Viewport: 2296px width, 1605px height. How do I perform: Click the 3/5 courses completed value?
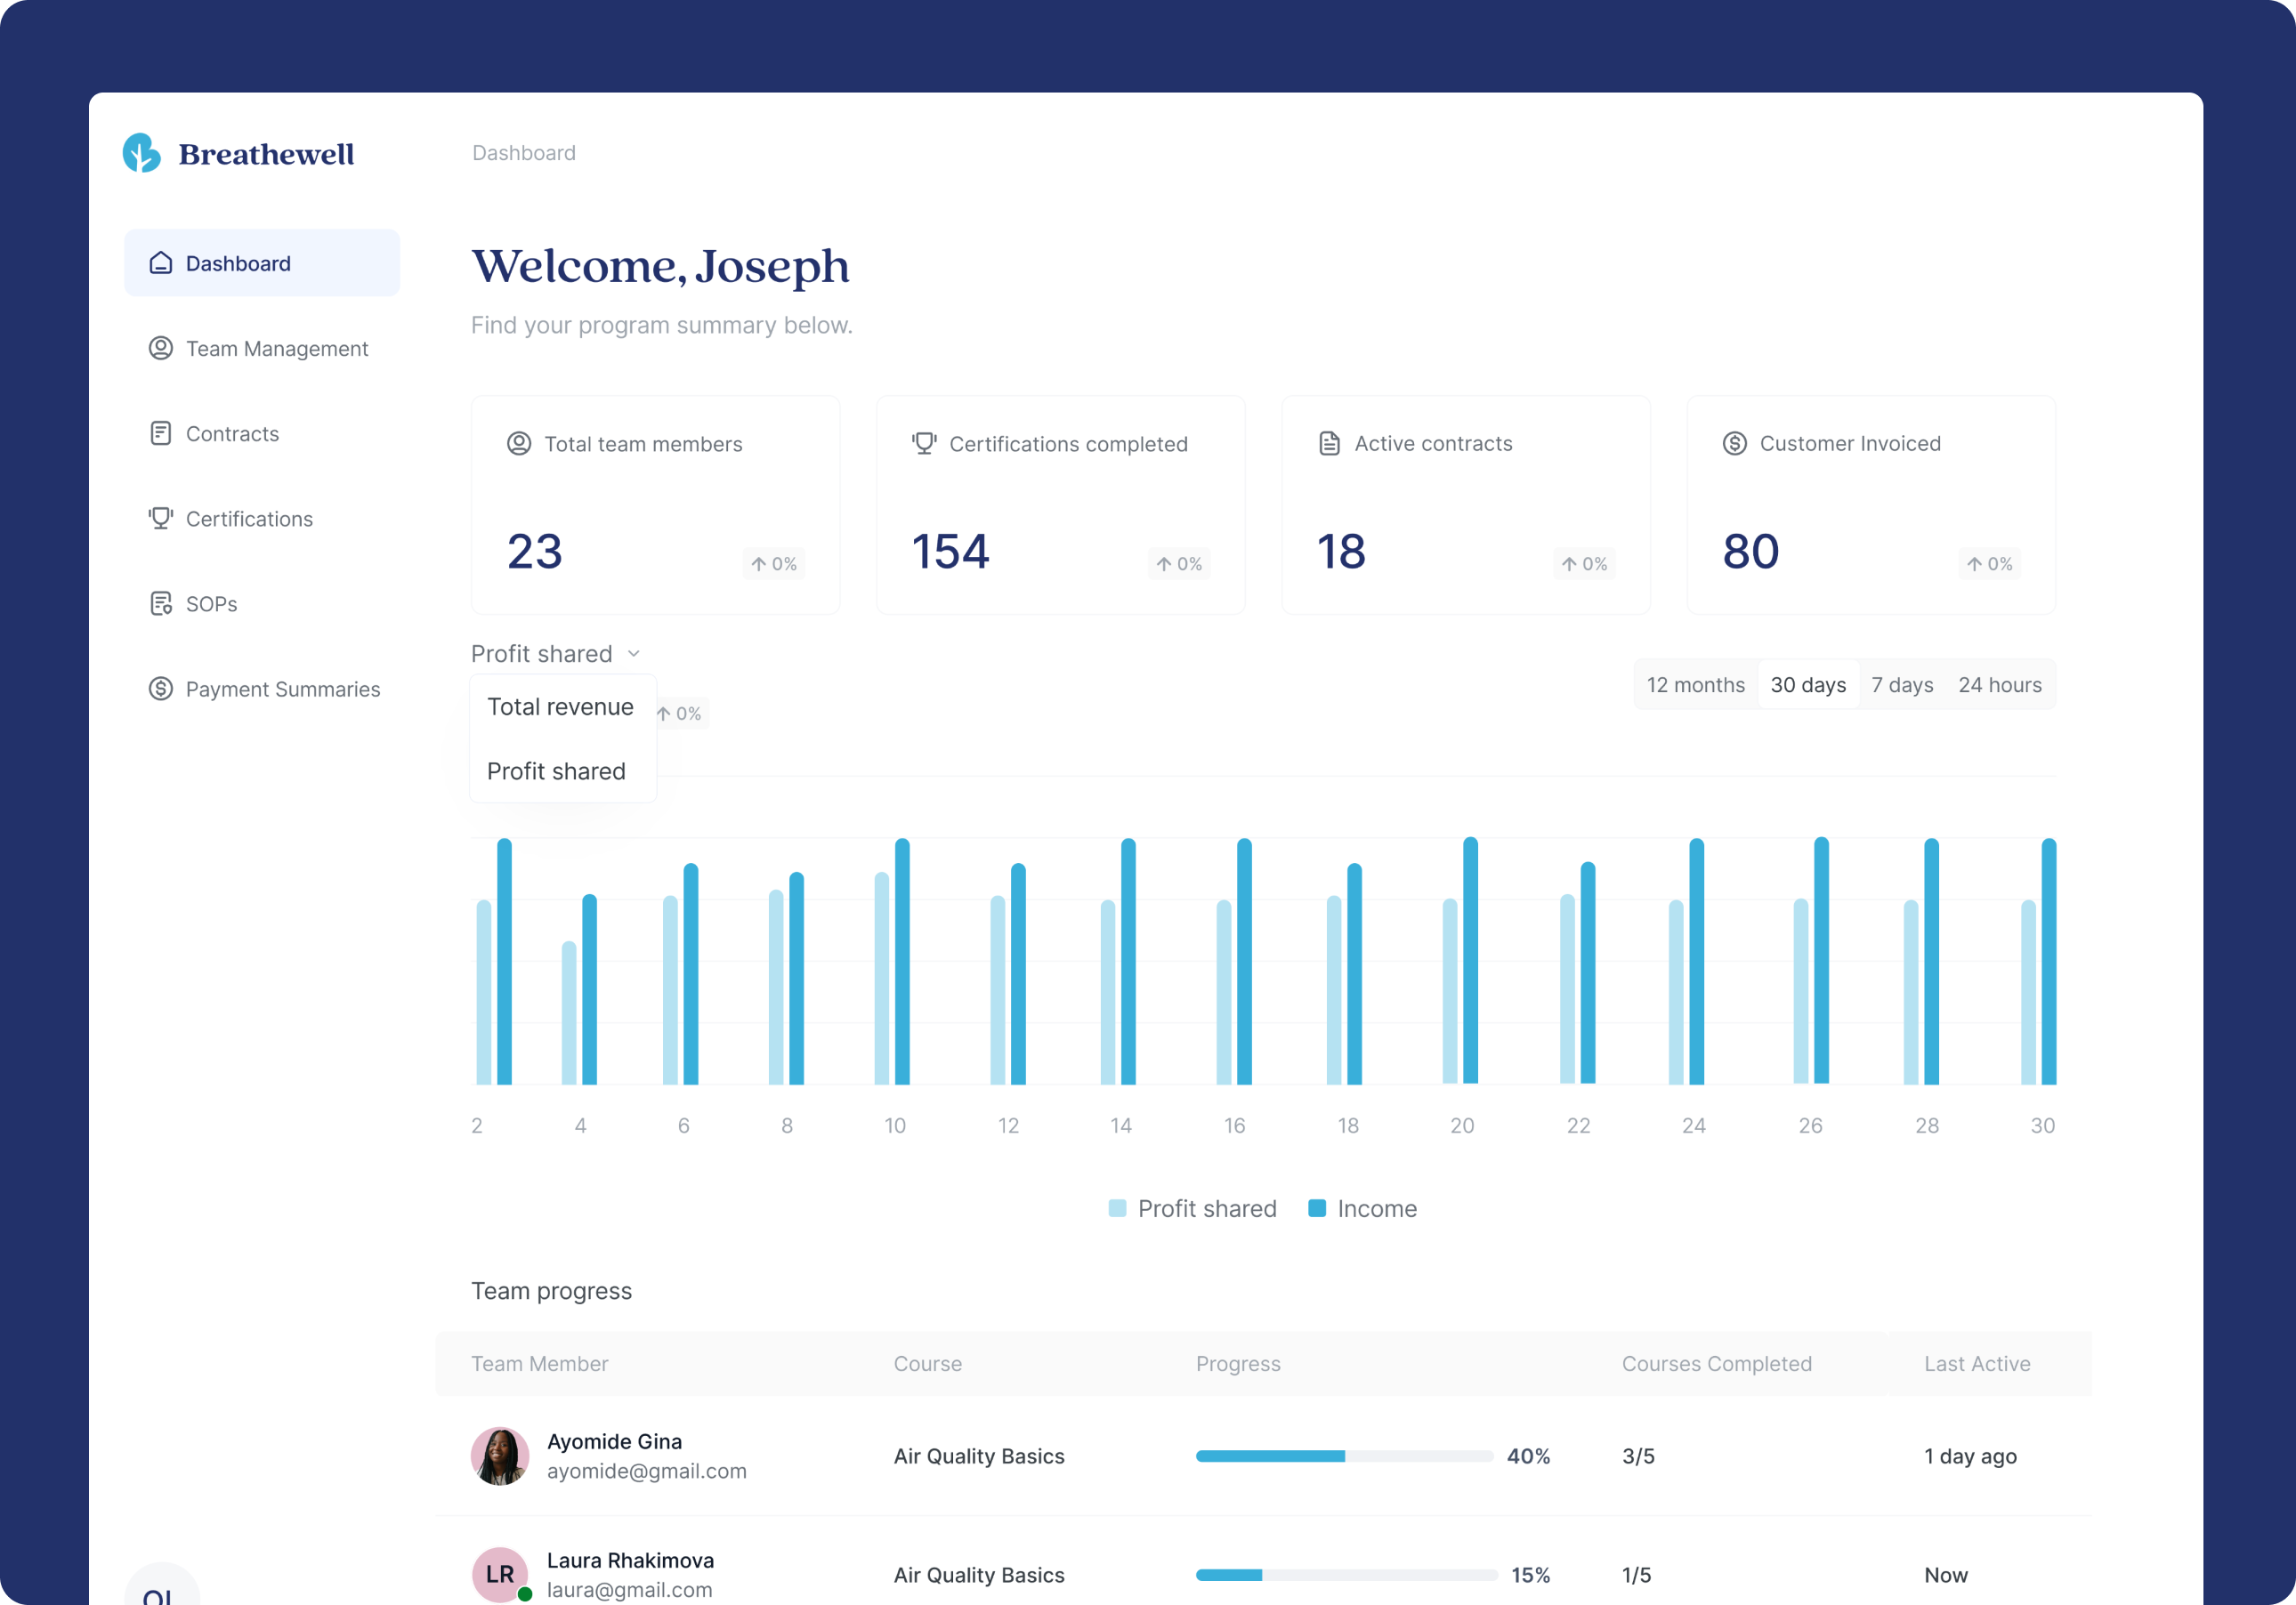point(1638,1456)
